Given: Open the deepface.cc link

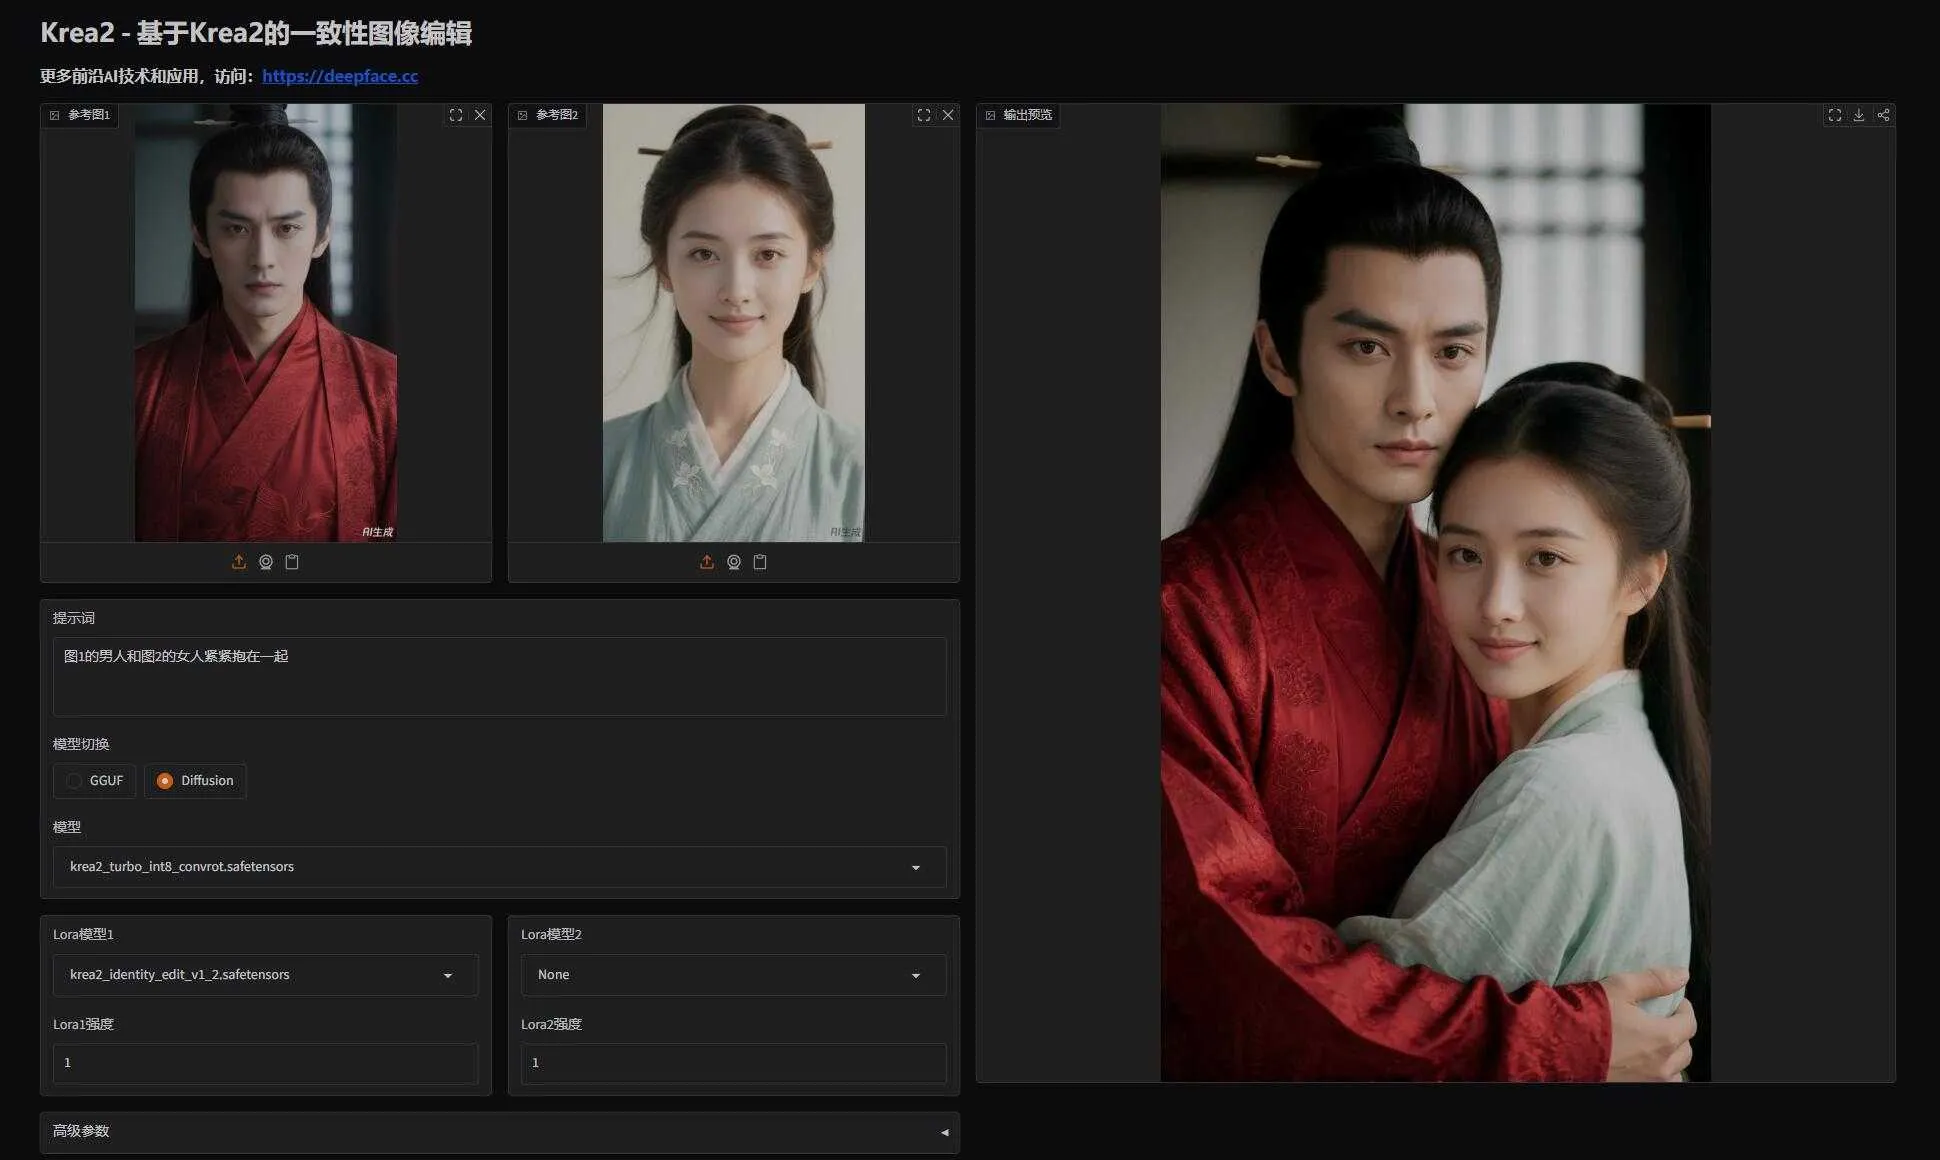Looking at the screenshot, I should point(340,76).
